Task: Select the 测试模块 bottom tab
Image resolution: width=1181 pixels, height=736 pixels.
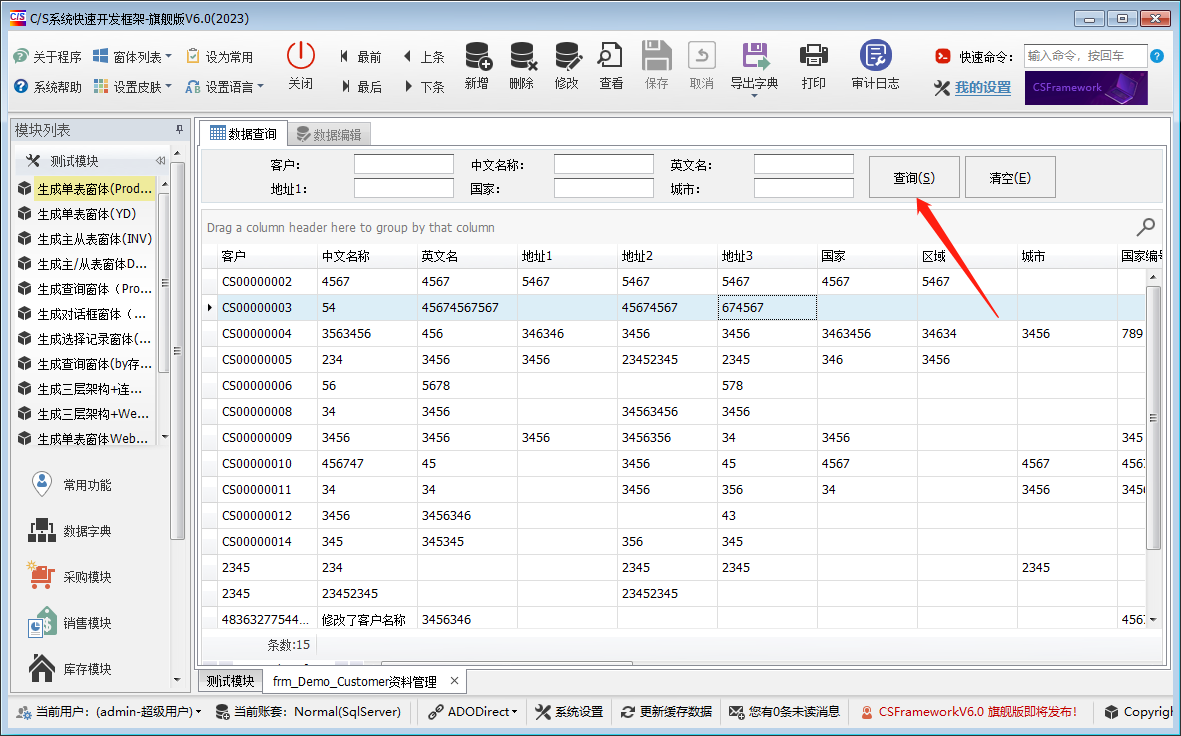Action: (x=230, y=681)
